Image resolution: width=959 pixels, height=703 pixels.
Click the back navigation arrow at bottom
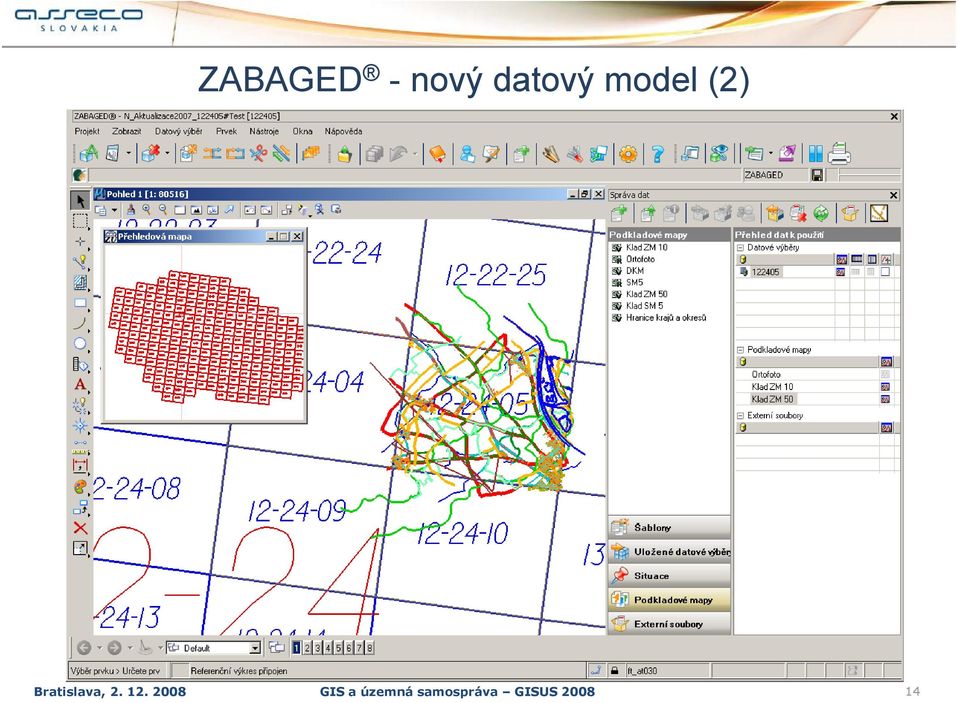[84, 647]
